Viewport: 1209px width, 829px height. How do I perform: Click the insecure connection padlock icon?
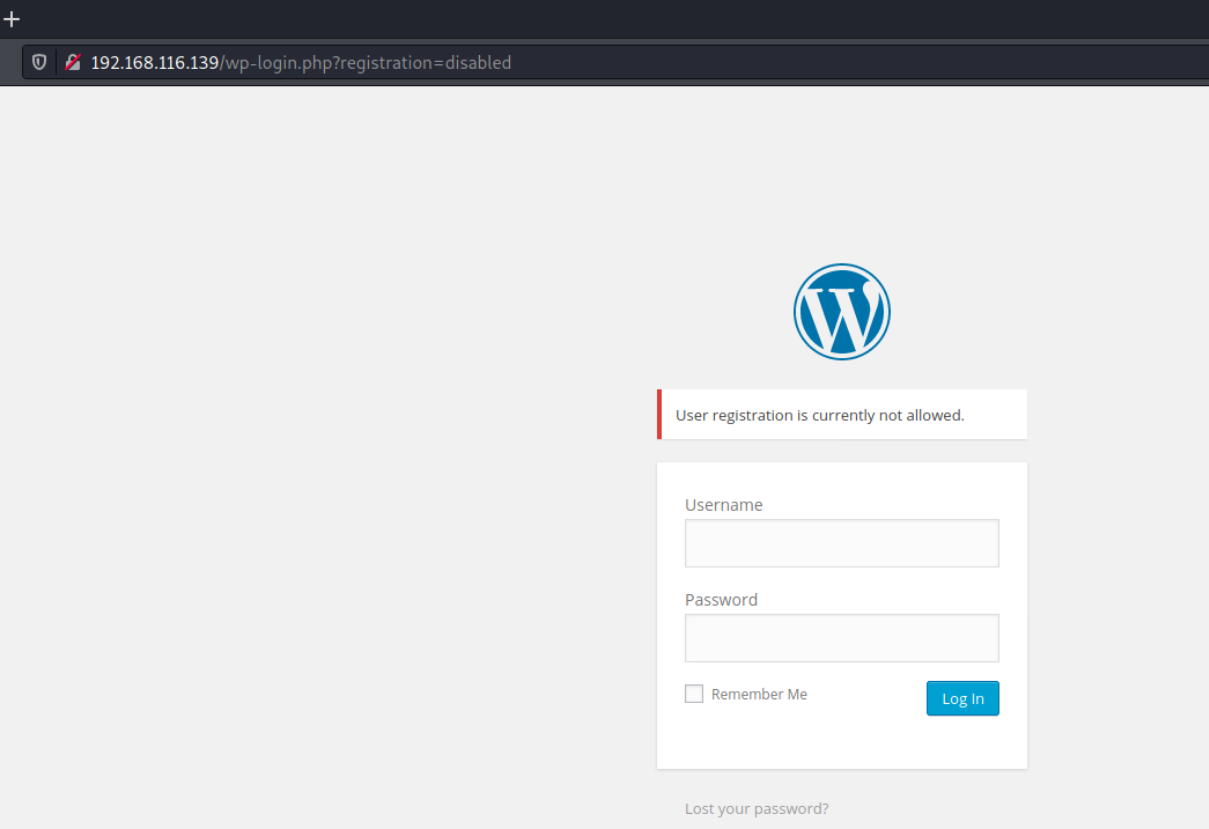73,62
